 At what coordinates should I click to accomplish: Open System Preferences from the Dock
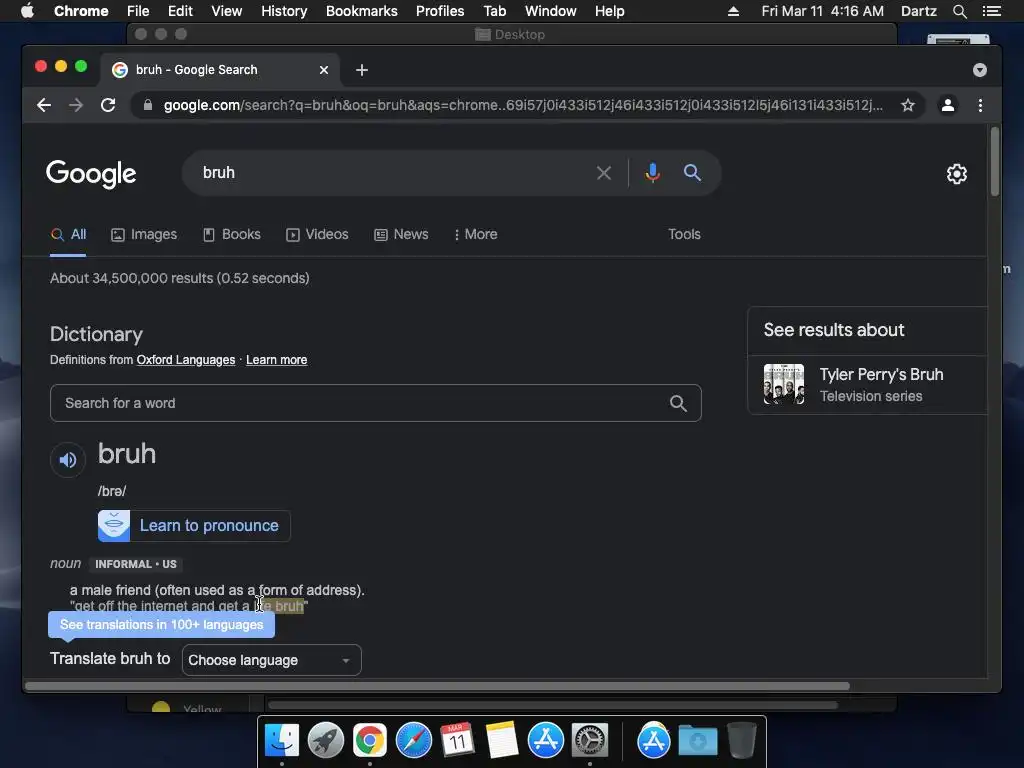point(590,741)
